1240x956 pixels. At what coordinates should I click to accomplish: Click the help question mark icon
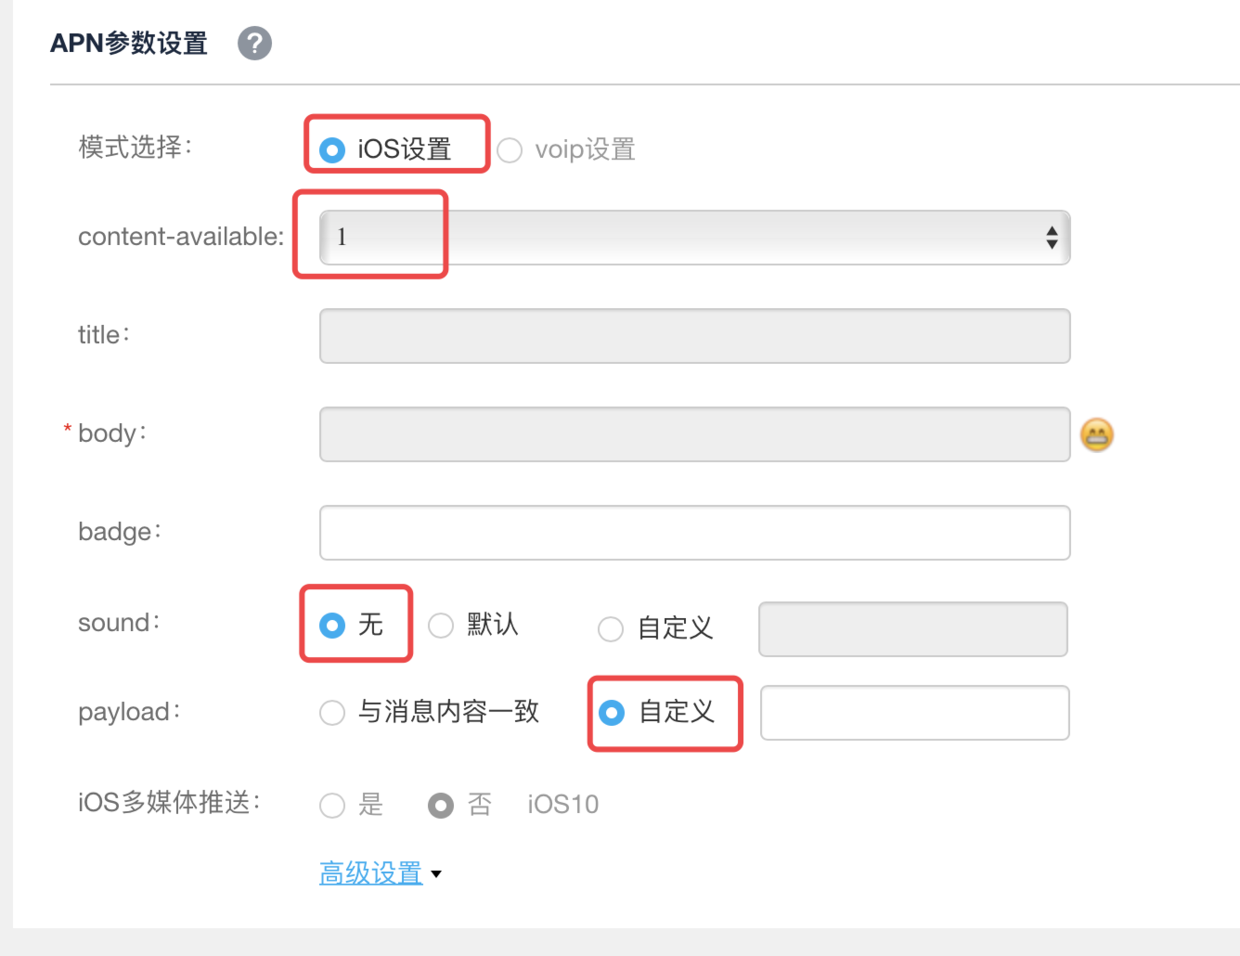[254, 43]
